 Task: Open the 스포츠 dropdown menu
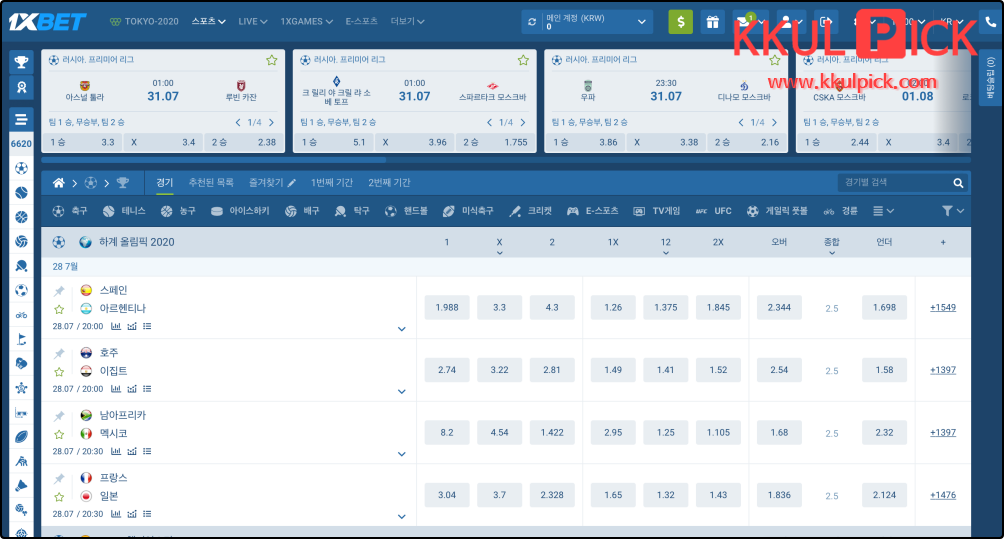click(209, 21)
